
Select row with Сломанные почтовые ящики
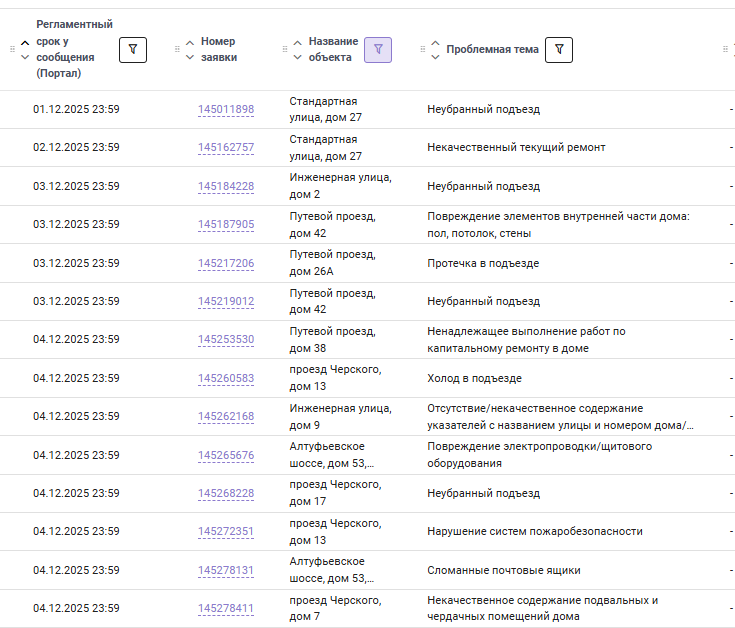368,570
